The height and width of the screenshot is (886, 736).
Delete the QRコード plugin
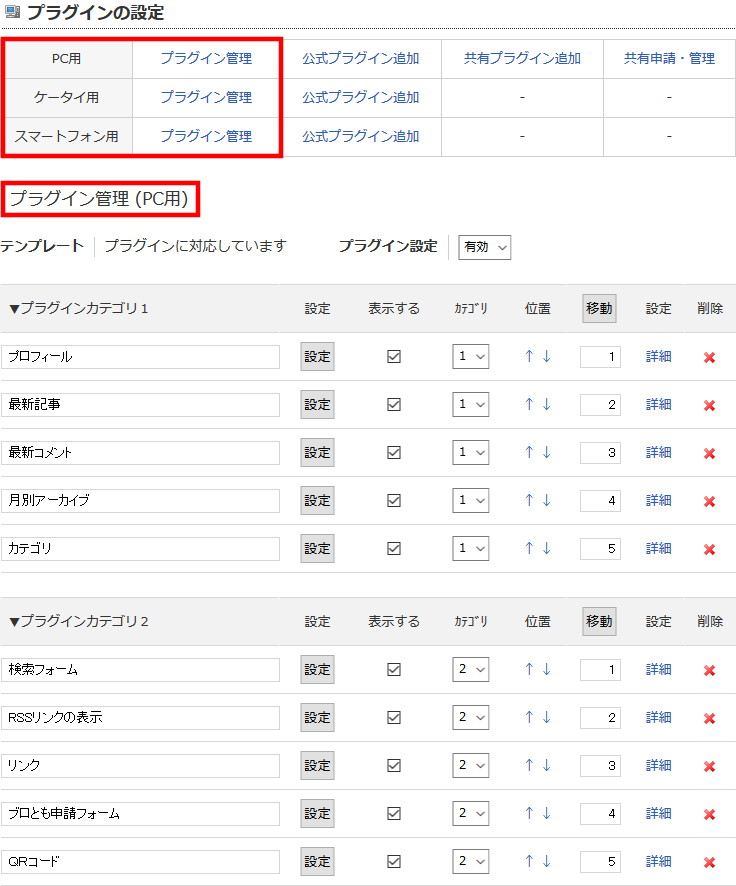point(709,862)
